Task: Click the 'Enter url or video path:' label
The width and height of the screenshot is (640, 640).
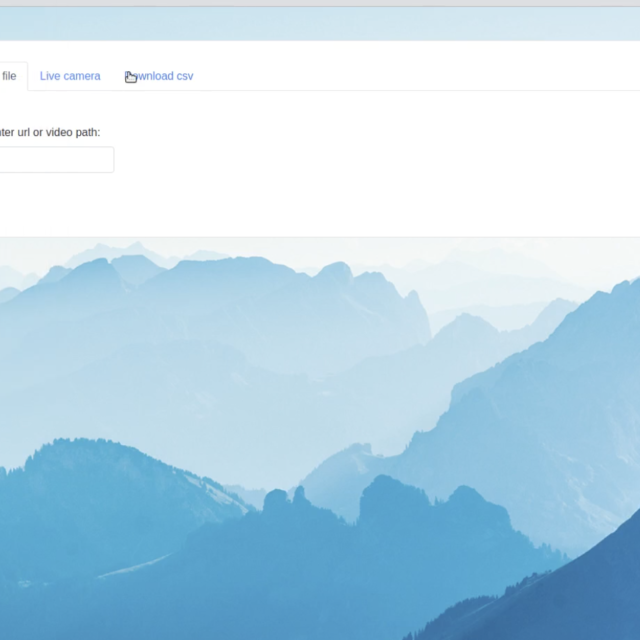Action: coord(50,132)
